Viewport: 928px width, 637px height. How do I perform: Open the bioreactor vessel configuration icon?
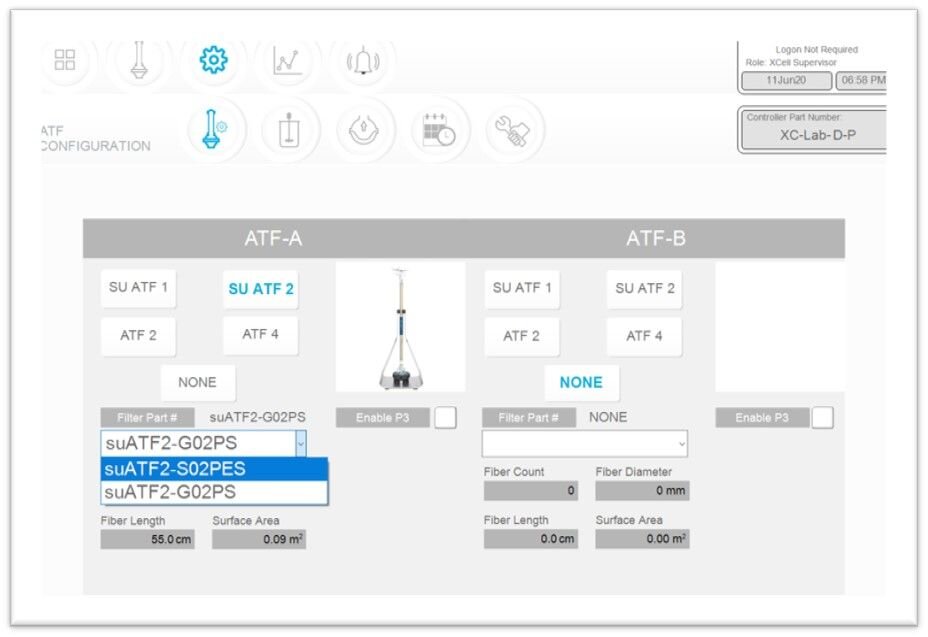(x=290, y=130)
